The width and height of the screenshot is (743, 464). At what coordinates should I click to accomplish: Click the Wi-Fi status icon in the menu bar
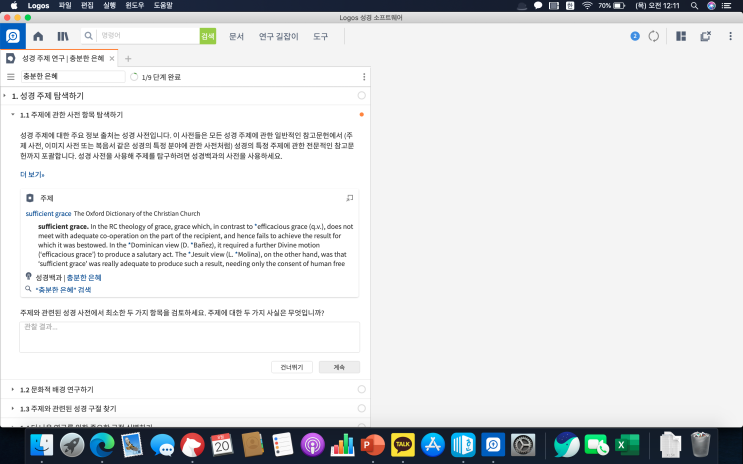[x=587, y=6]
